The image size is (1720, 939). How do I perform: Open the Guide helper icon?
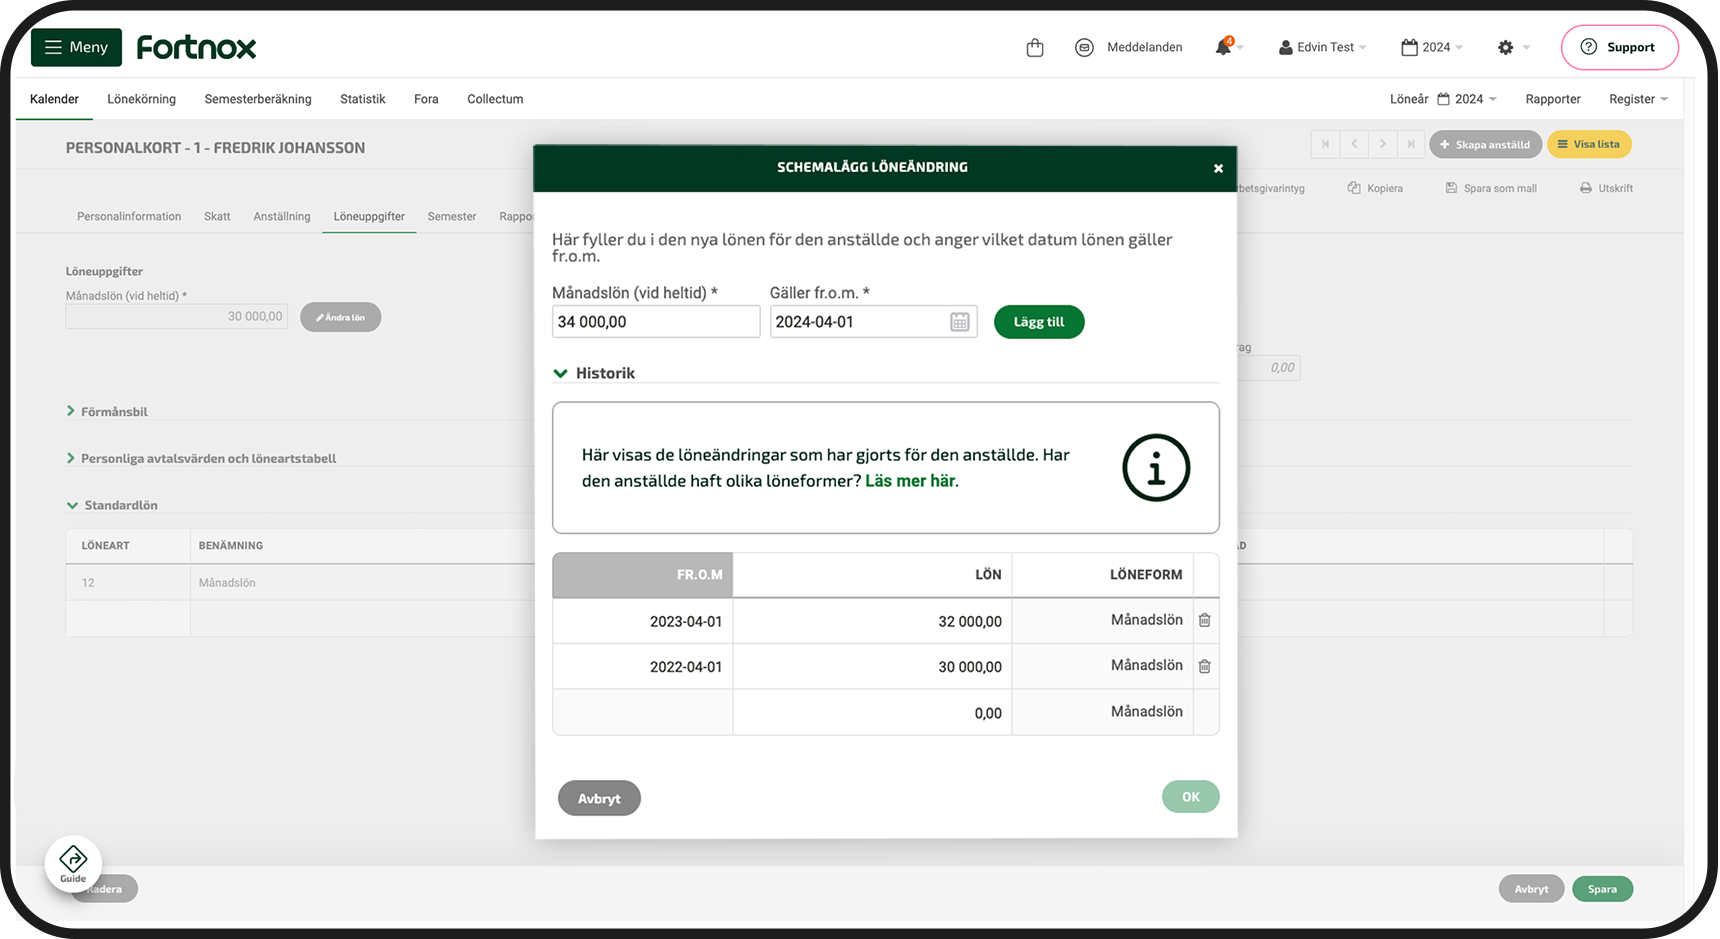(73, 863)
